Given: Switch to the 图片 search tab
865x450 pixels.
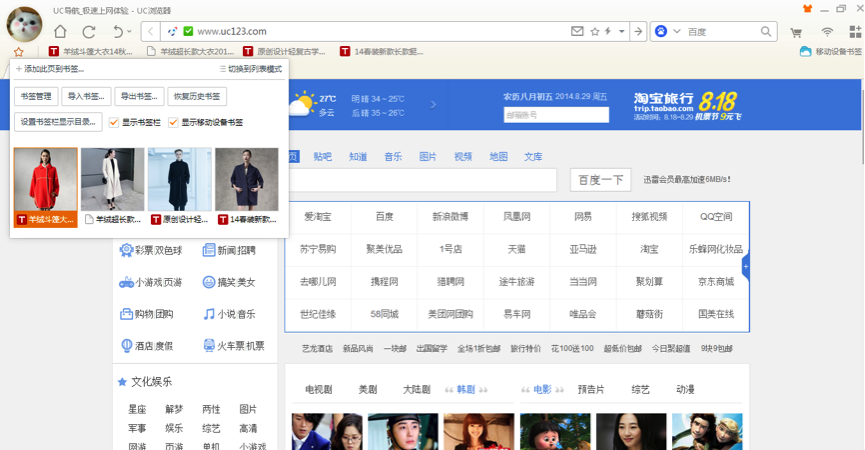Looking at the screenshot, I should coord(428,157).
